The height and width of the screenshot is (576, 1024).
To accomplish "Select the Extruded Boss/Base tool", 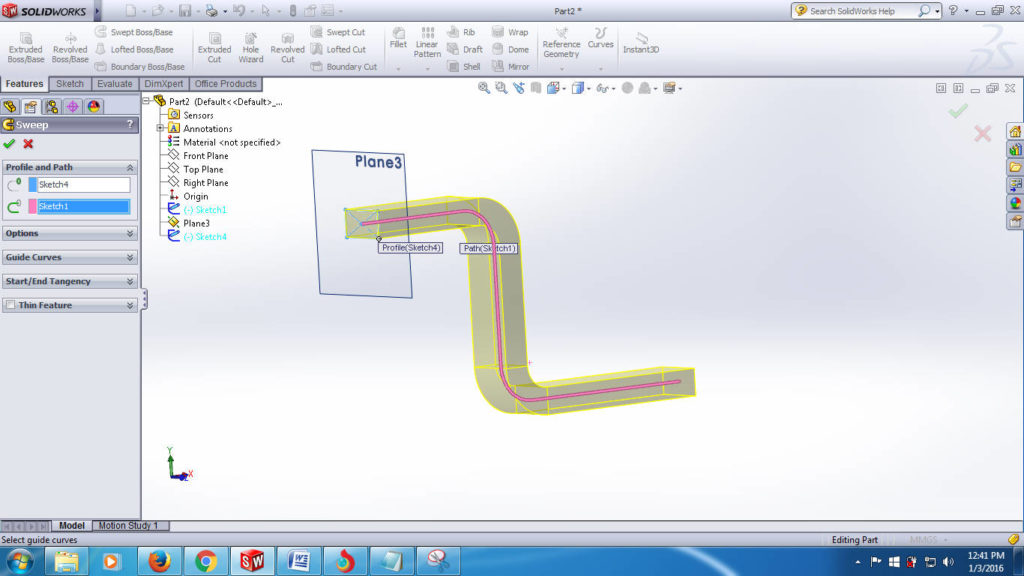I will (x=26, y=46).
